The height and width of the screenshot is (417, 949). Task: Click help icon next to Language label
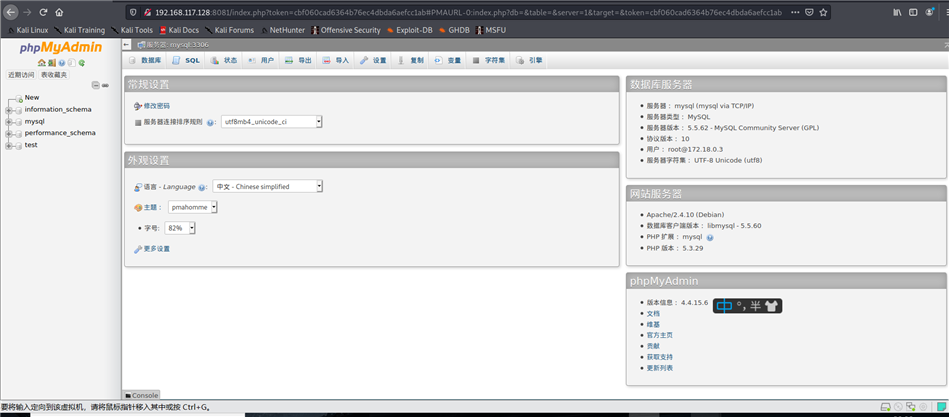click(x=202, y=188)
